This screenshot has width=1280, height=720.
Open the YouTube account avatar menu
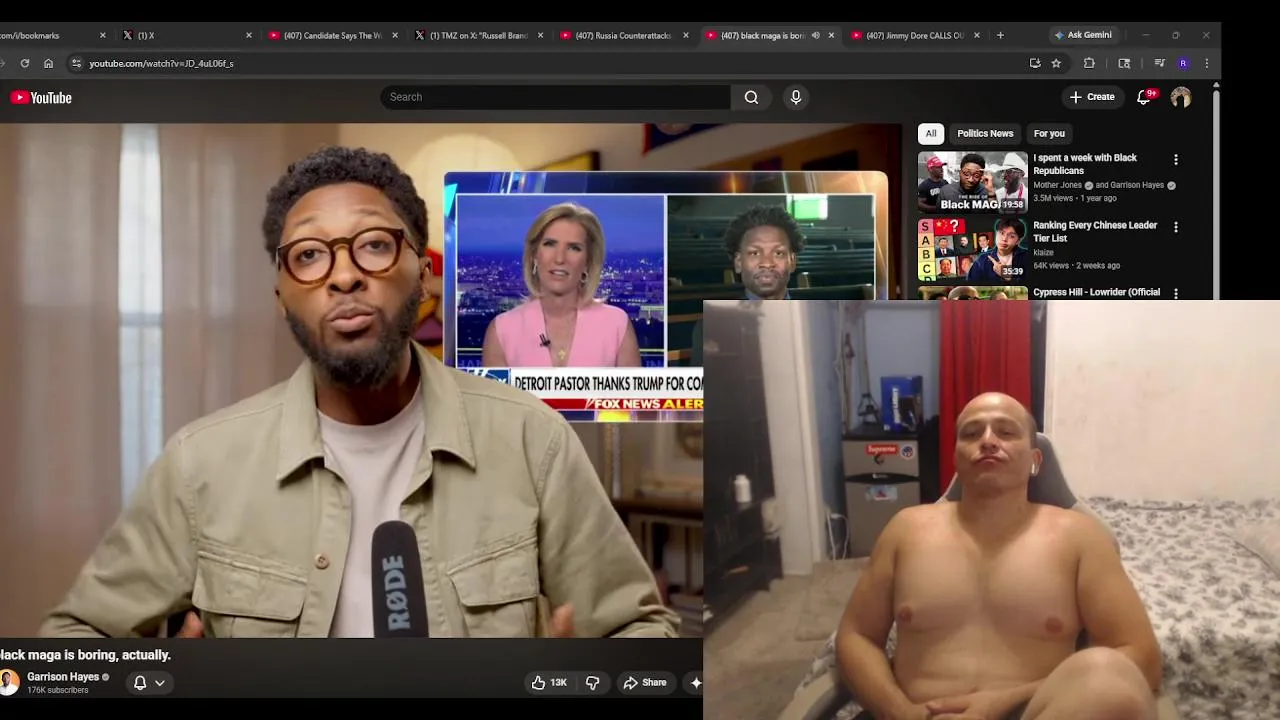(x=1181, y=97)
